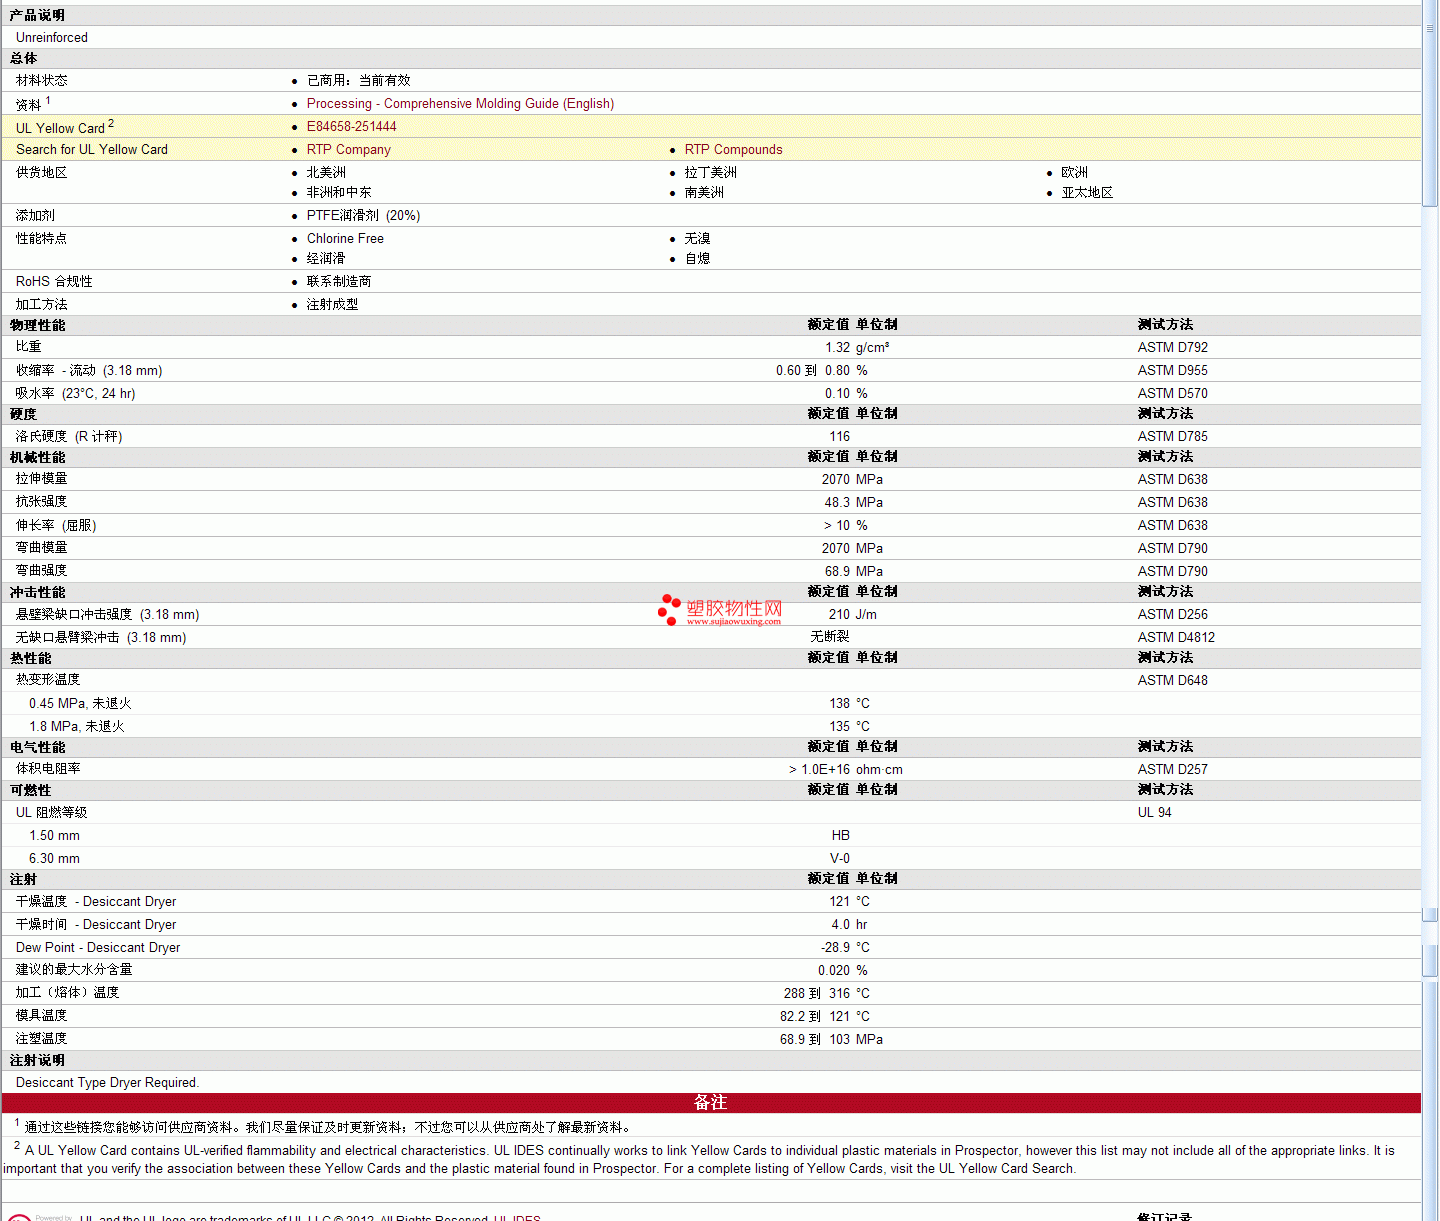Viewport: 1440px width, 1221px height.
Task: Select the 北美洲 availability region
Action: tap(326, 172)
